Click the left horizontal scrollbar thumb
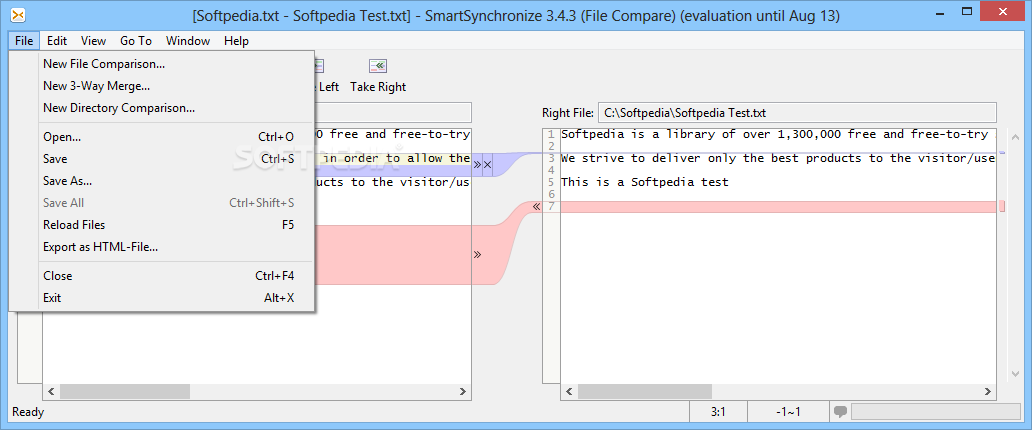The image size is (1032, 430). pyautogui.click(x=125, y=392)
